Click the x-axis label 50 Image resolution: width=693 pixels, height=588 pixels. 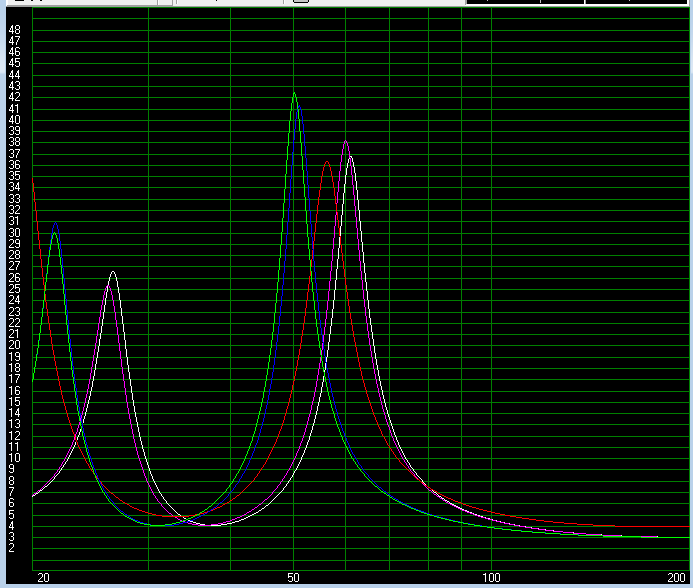[x=294, y=578]
